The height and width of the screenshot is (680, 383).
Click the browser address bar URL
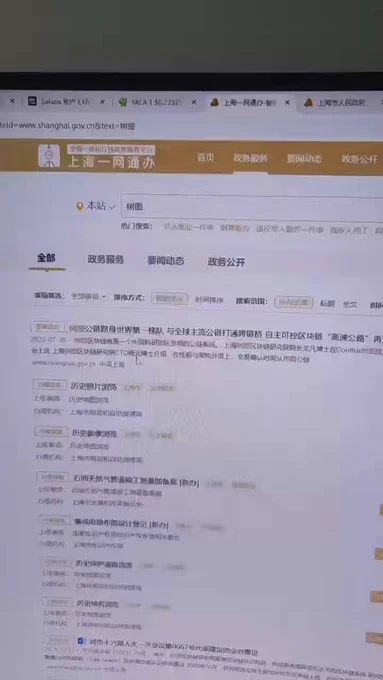click(x=67, y=126)
